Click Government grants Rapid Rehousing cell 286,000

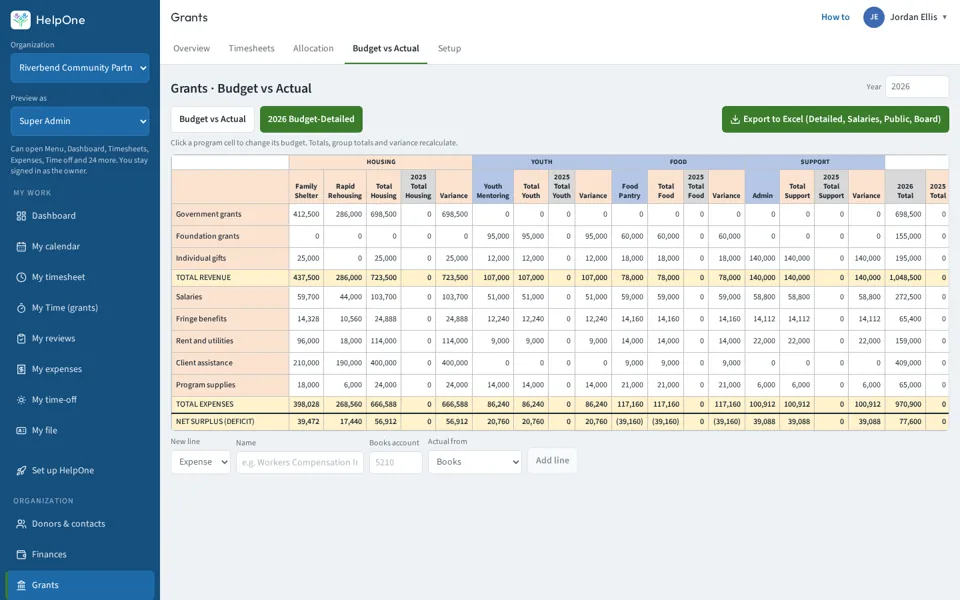(345, 214)
